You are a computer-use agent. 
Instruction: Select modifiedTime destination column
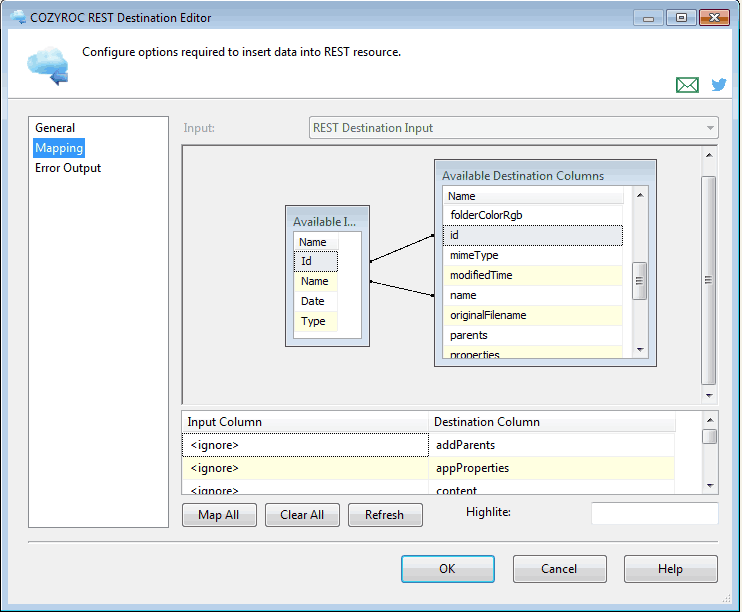point(533,275)
